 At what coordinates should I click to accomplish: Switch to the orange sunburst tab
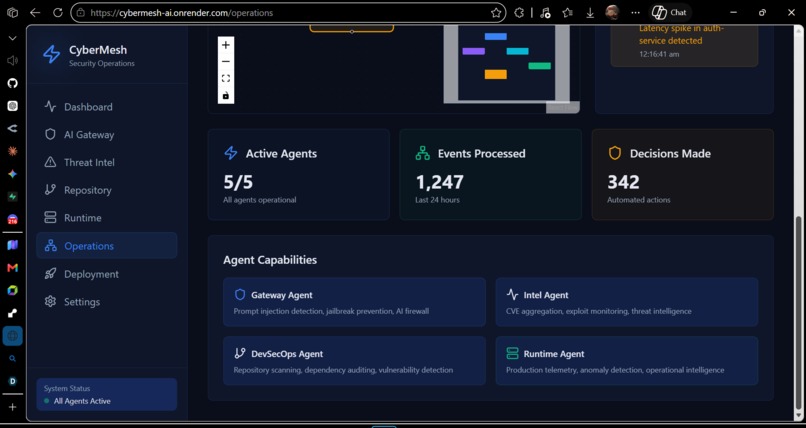[12, 151]
